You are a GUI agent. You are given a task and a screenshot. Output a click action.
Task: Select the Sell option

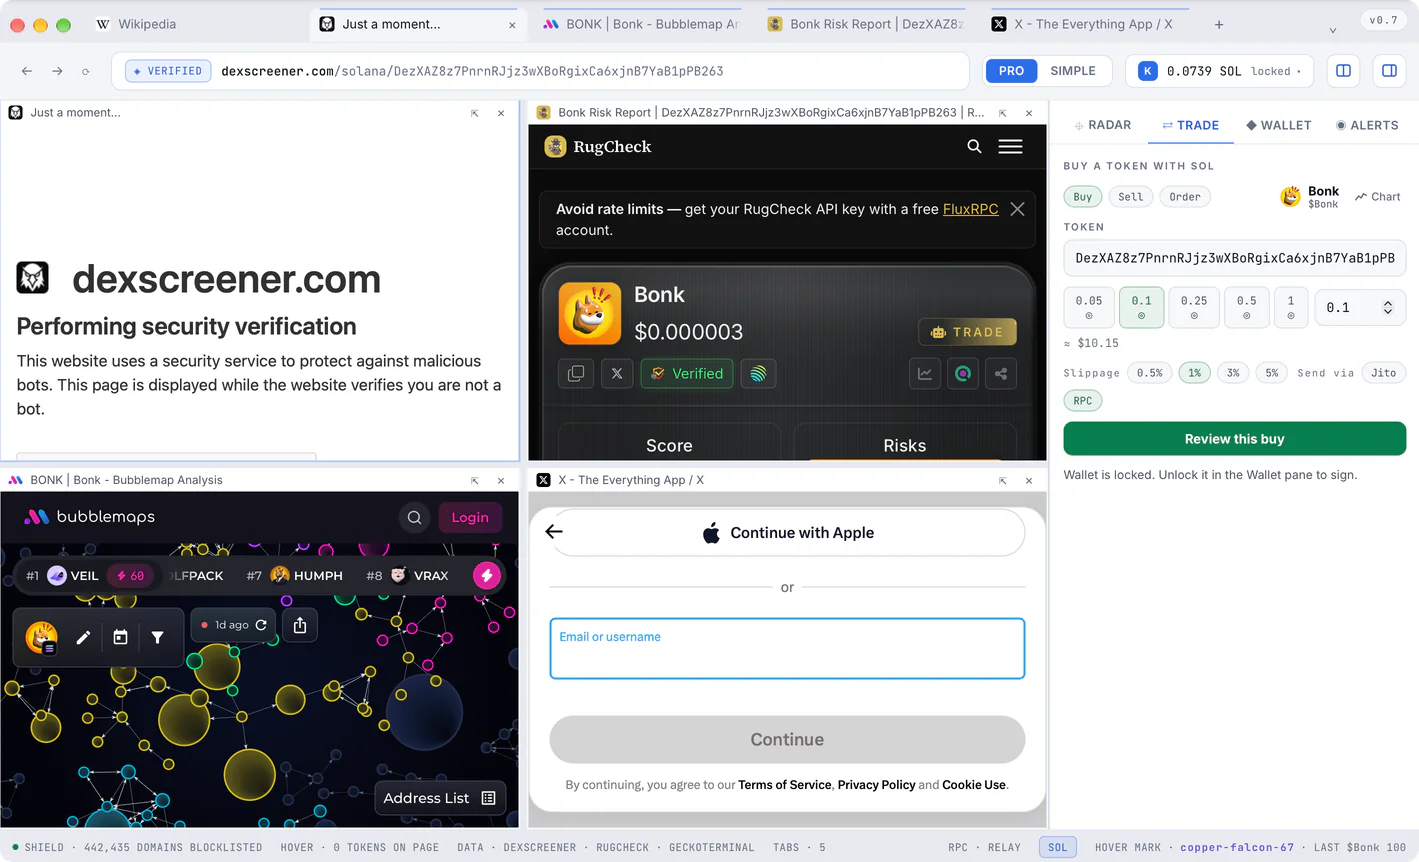[1130, 197]
